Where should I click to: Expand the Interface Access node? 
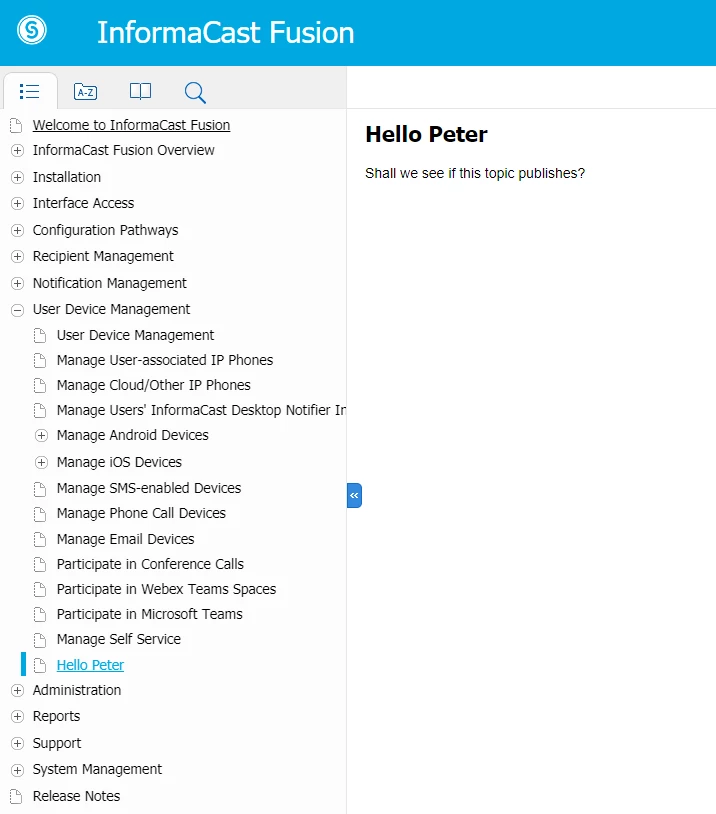click(x=17, y=203)
